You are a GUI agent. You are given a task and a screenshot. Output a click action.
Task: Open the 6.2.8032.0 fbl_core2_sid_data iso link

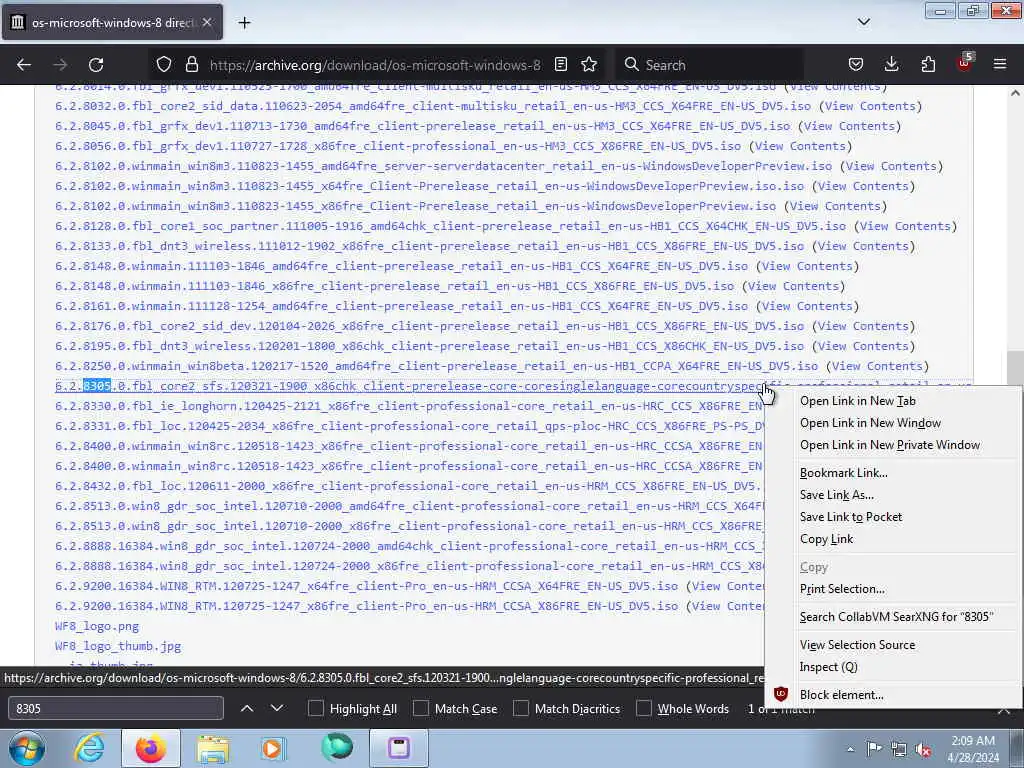coord(433,106)
